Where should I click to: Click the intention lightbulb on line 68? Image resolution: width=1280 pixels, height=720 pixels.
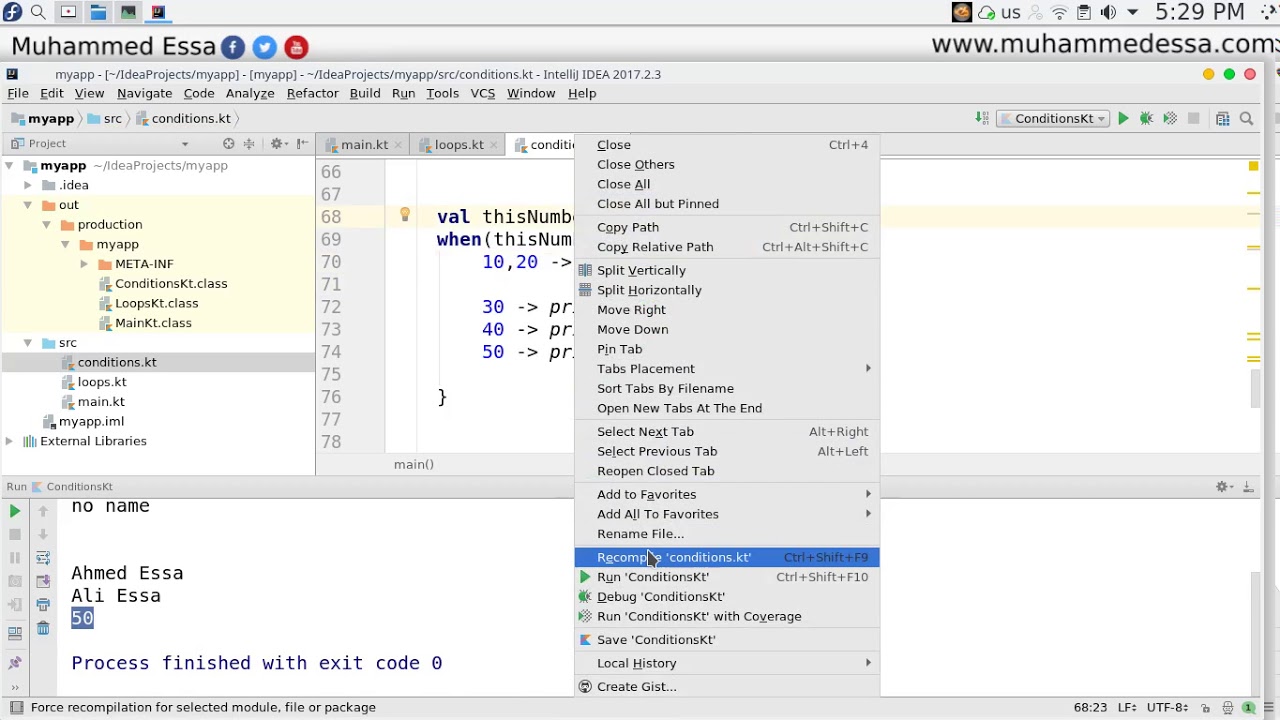405,215
